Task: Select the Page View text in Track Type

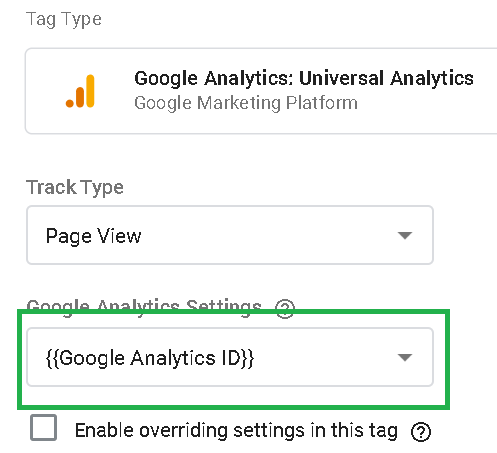Action: (x=94, y=236)
